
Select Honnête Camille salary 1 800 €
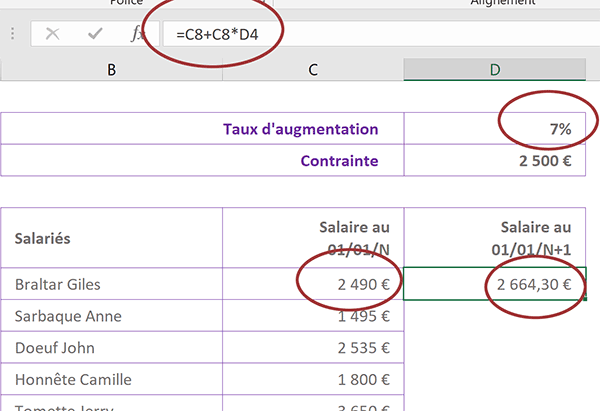(313, 379)
